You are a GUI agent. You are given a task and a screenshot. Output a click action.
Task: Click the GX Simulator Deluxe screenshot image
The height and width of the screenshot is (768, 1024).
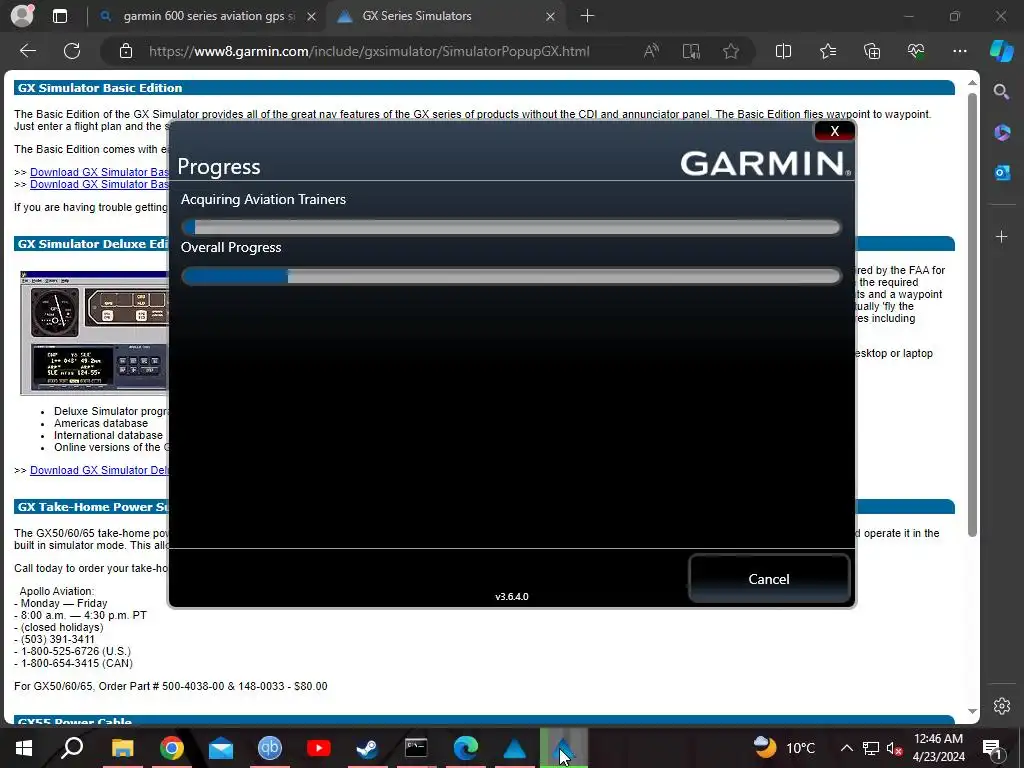[x=95, y=332]
